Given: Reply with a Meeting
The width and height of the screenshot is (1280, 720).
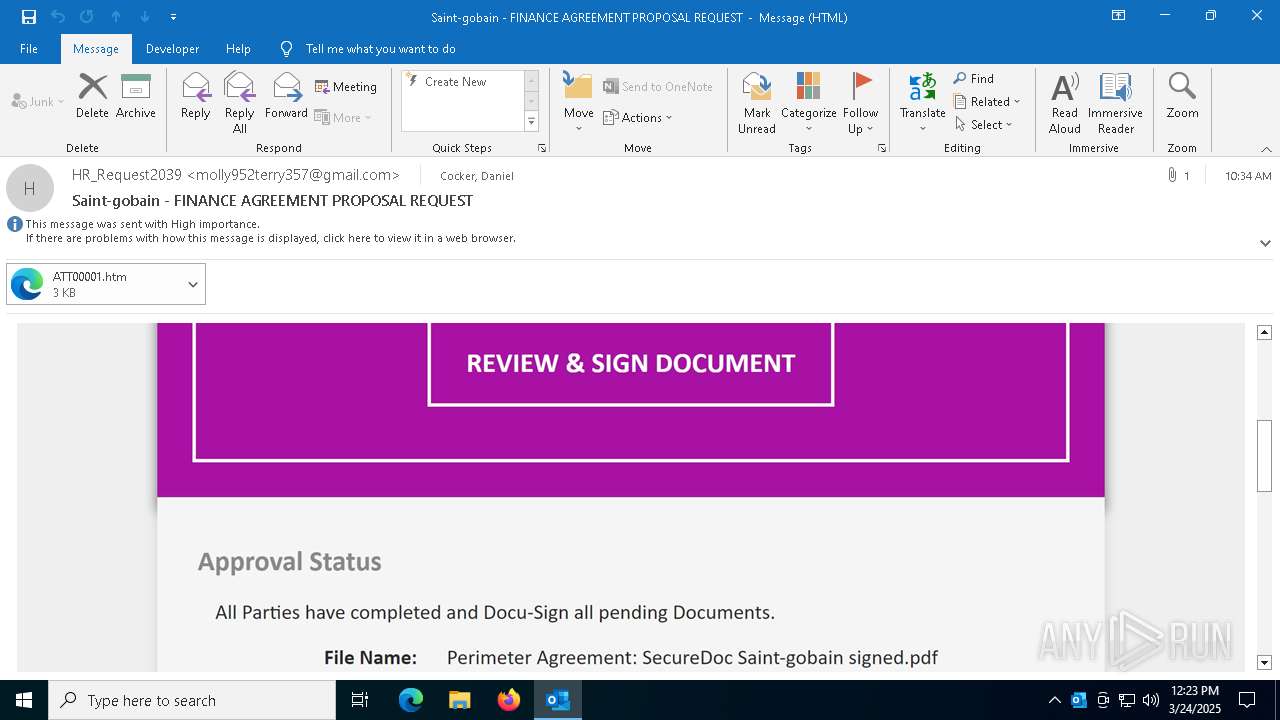Looking at the screenshot, I should pyautogui.click(x=346, y=87).
